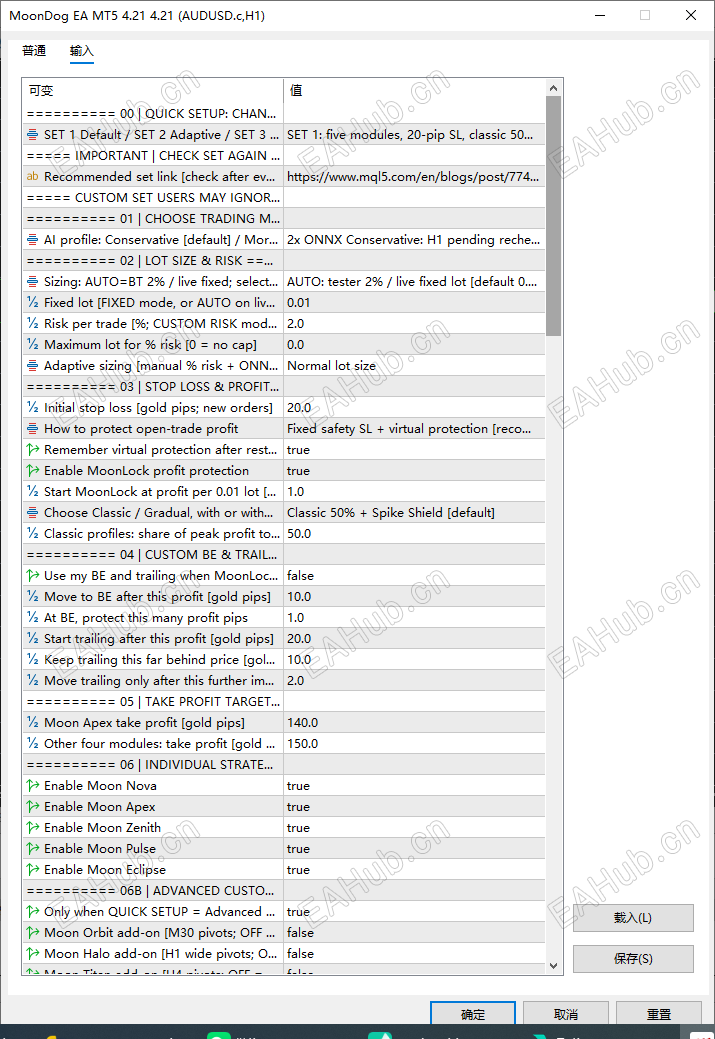This screenshot has width=715, height=1039.
Task: Click the ab string icon beside Recommended set link
Action: [32, 176]
